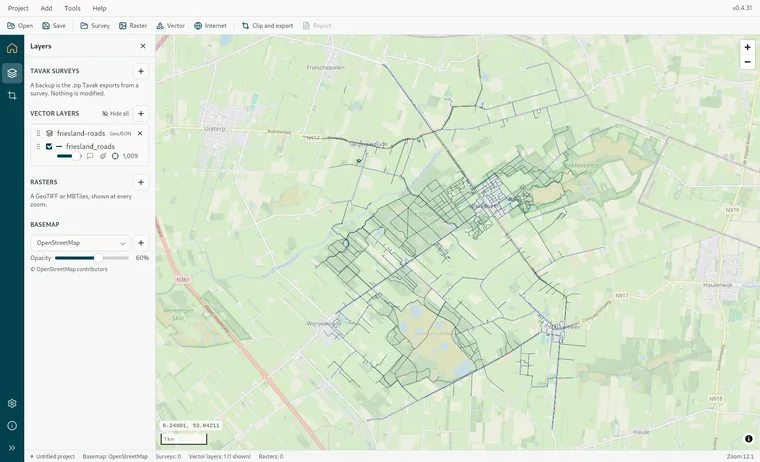
Task: Open the Help menu
Action: (x=99, y=8)
